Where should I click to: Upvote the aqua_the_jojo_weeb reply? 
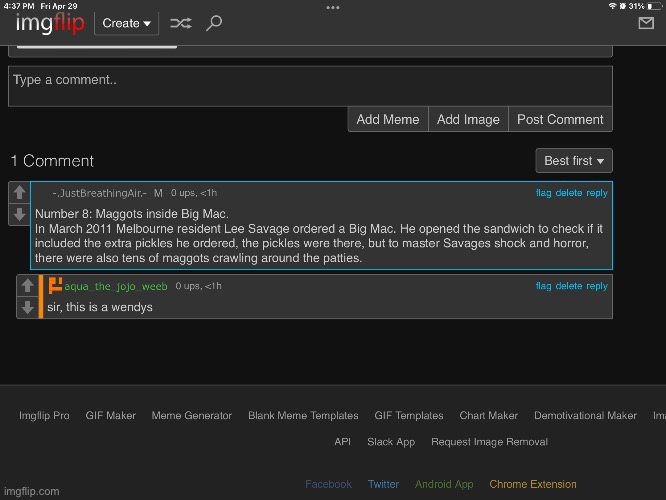[x=28, y=285]
